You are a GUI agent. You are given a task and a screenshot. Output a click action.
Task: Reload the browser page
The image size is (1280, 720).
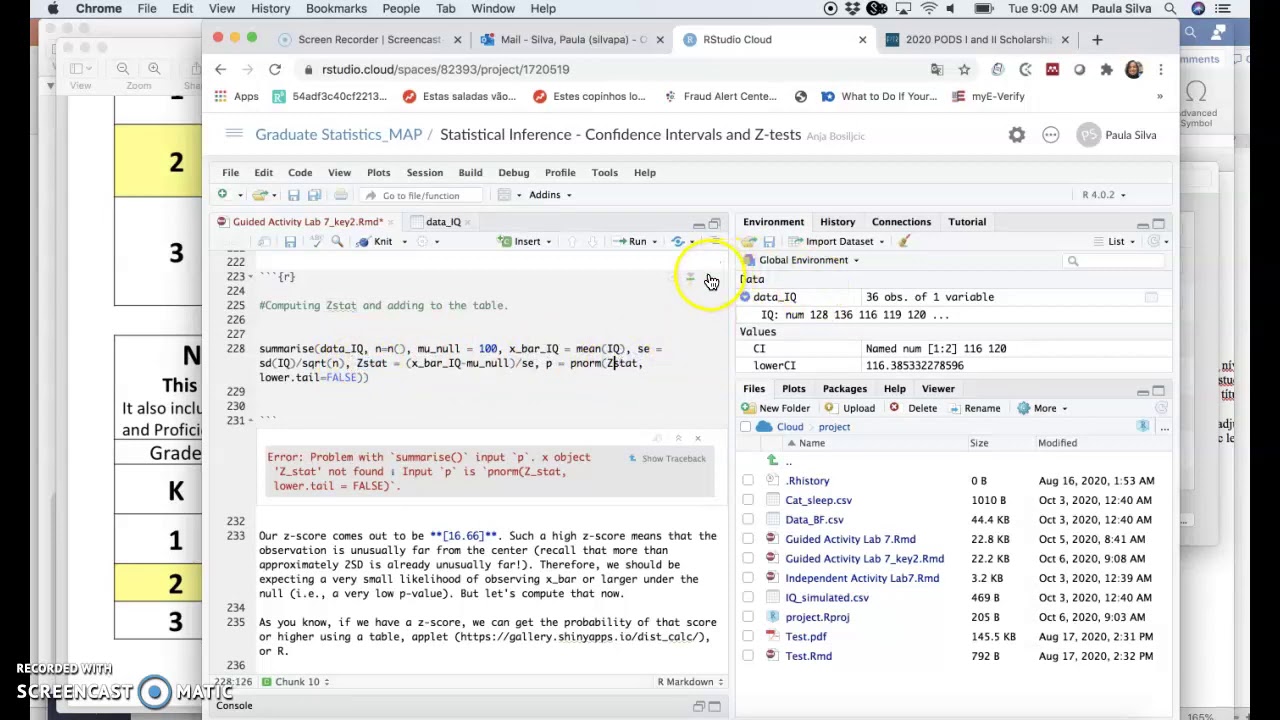coord(275,69)
